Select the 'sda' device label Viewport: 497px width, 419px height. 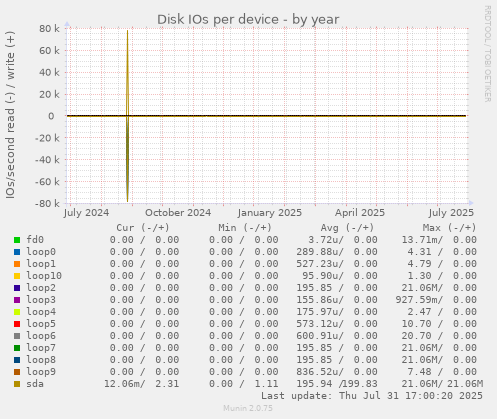tap(35, 384)
